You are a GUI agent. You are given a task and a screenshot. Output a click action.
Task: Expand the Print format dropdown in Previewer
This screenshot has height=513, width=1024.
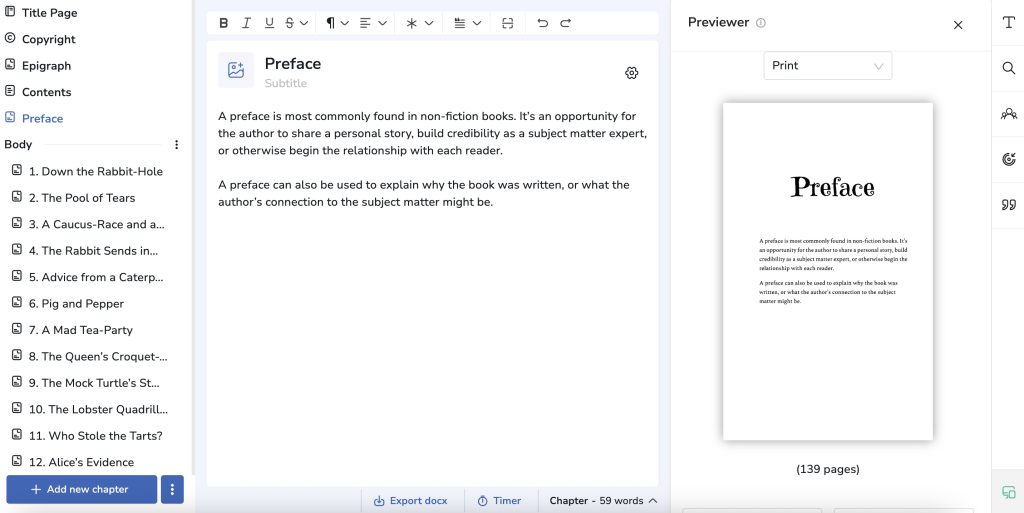click(827, 66)
